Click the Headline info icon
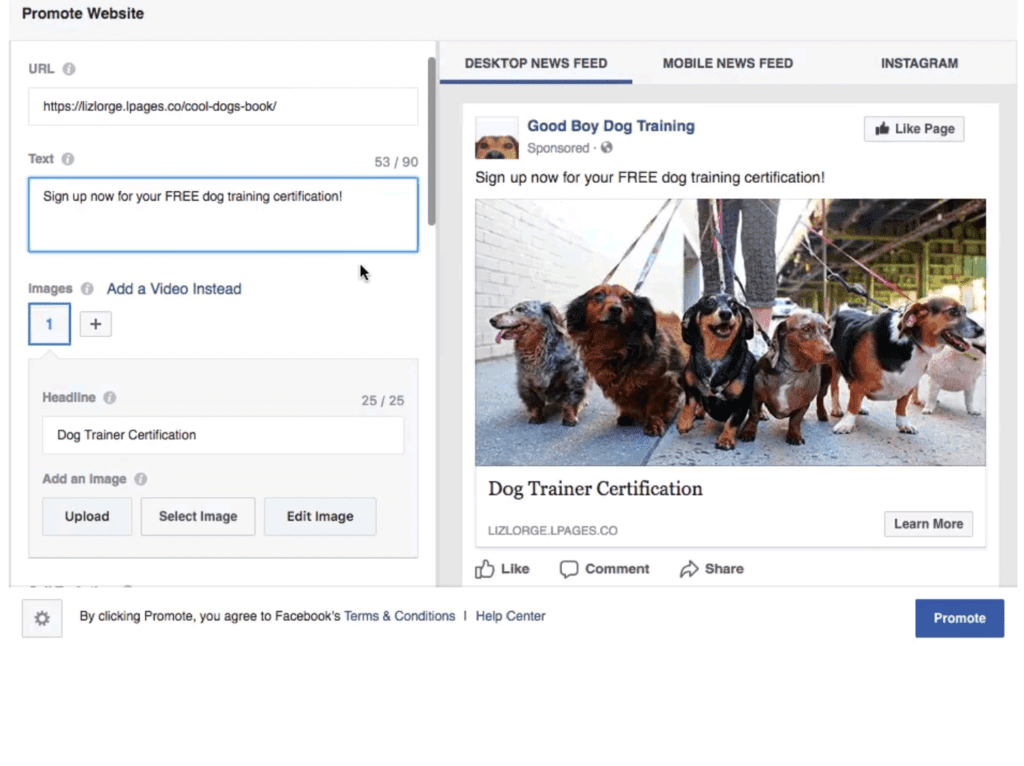The height and width of the screenshot is (766, 1024). click(109, 397)
